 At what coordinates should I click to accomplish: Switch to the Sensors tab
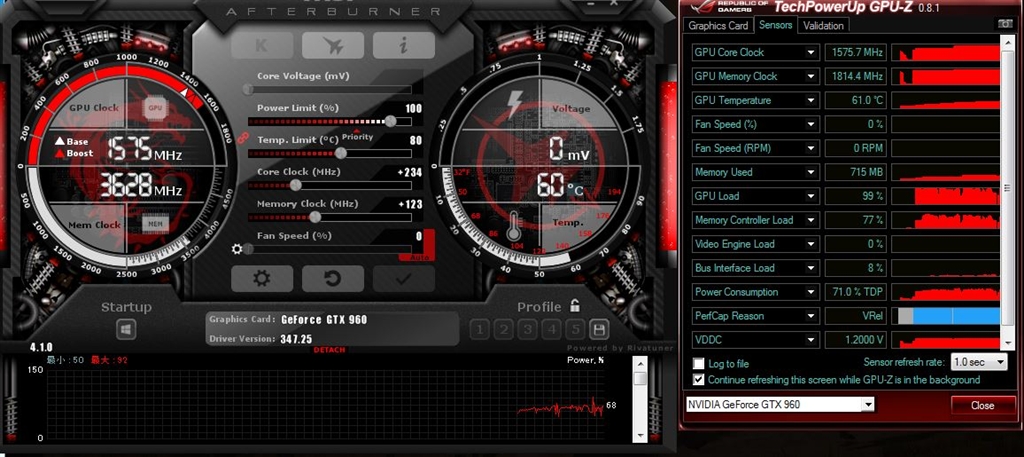click(776, 25)
